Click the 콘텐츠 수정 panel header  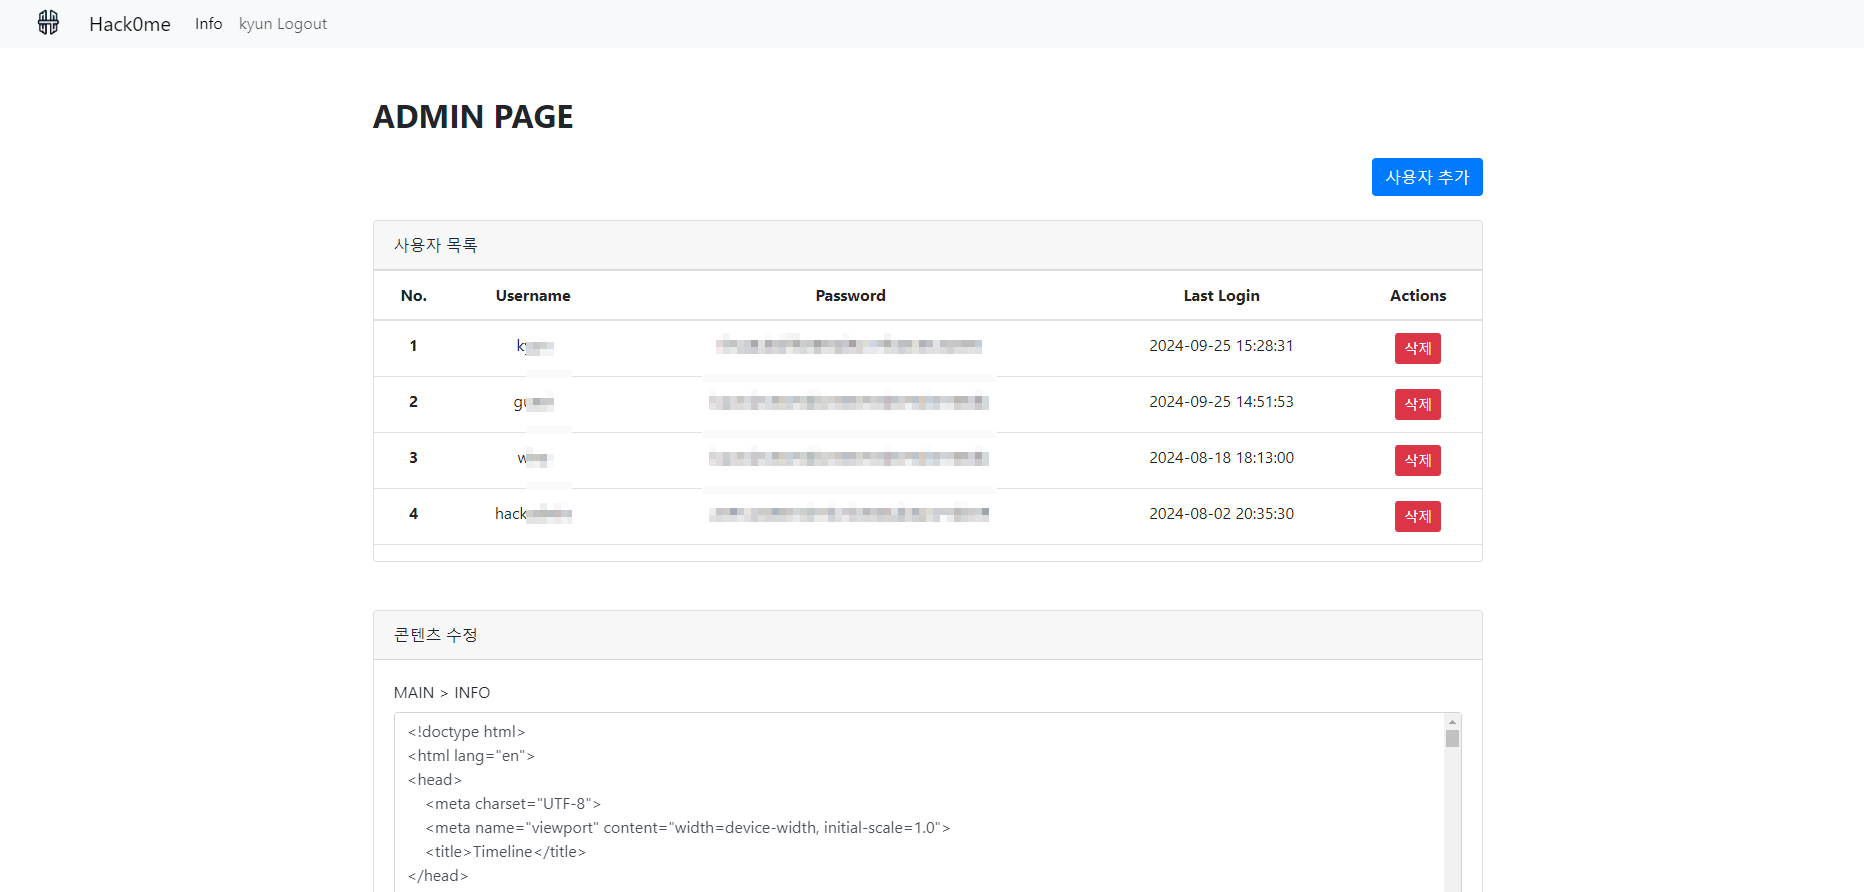(436, 635)
